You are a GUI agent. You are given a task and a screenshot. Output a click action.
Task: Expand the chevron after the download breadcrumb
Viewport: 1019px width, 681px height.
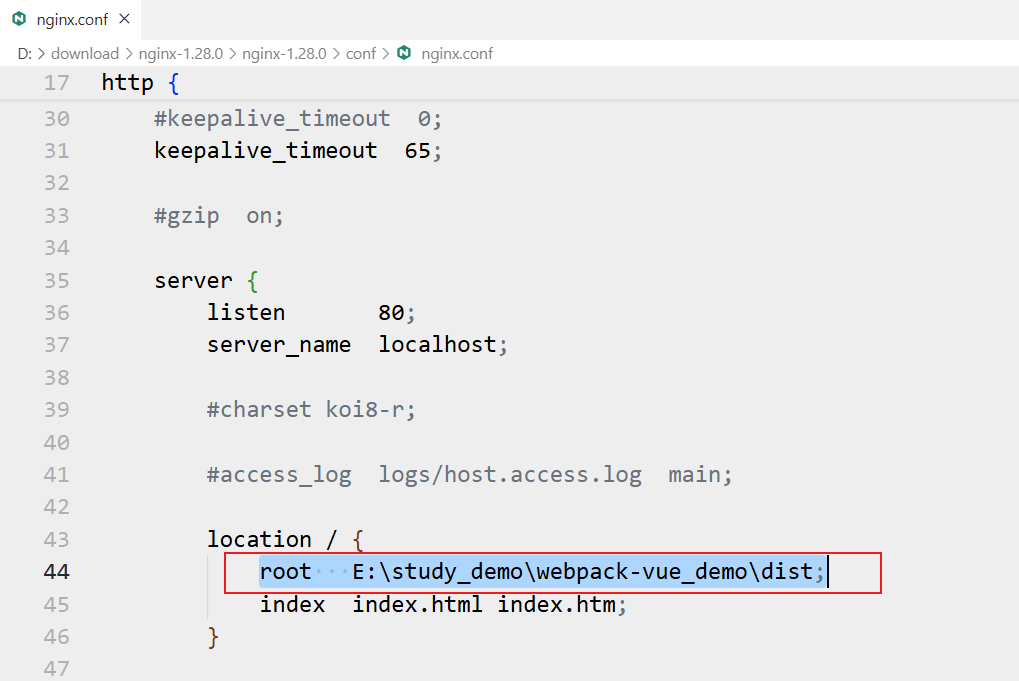(129, 53)
